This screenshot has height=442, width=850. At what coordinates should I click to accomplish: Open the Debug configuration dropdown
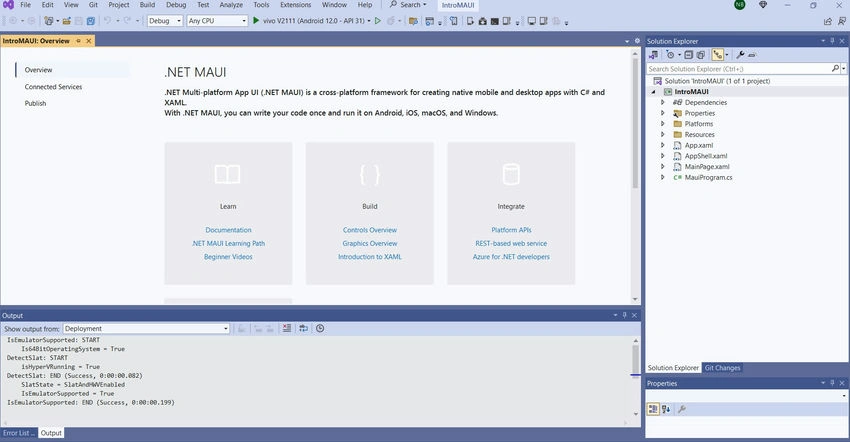[x=165, y=21]
